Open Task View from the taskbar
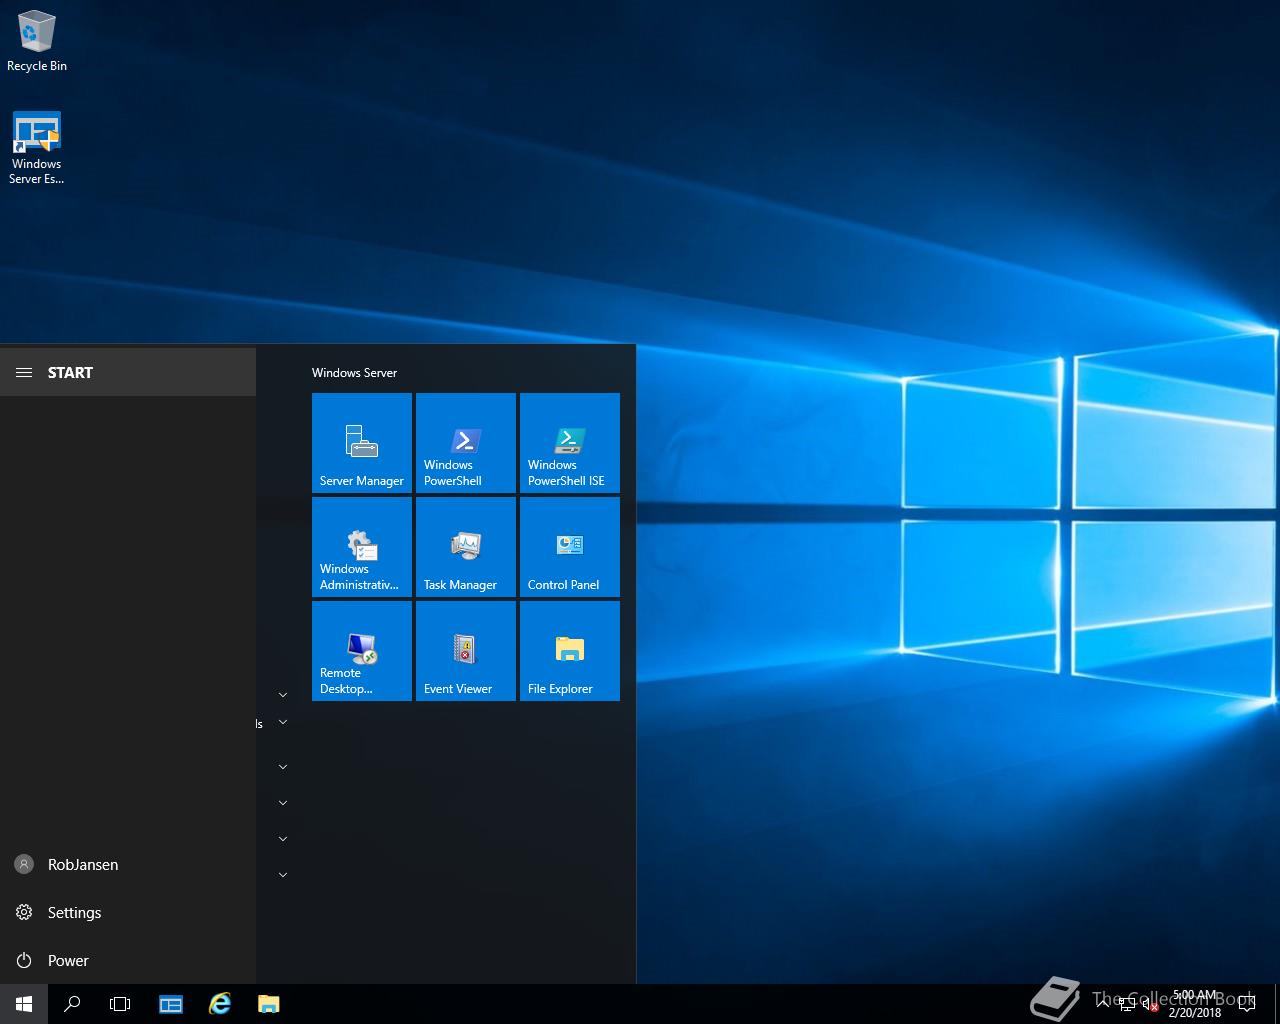Viewport: 1280px width, 1024px height. tap(120, 1004)
